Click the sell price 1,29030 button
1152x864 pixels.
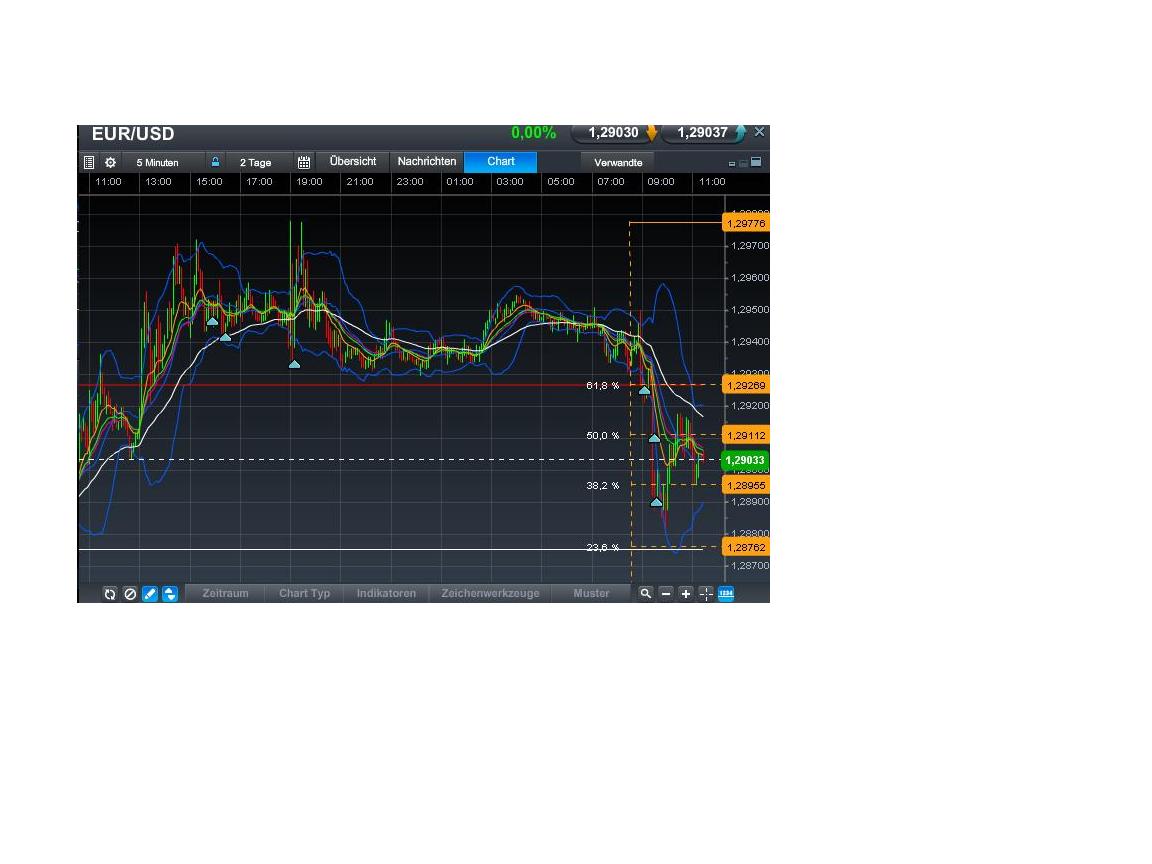coord(614,133)
